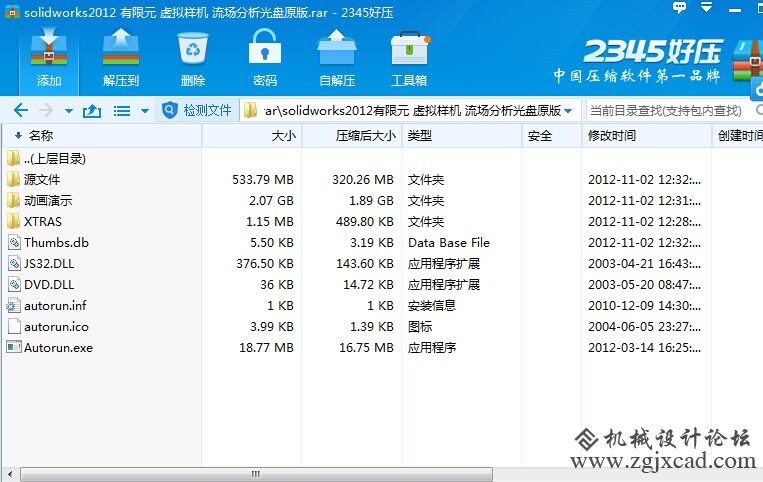This screenshot has width=763, height=482.
Task: Select the 动画演示 folder
Action: pos(48,200)
